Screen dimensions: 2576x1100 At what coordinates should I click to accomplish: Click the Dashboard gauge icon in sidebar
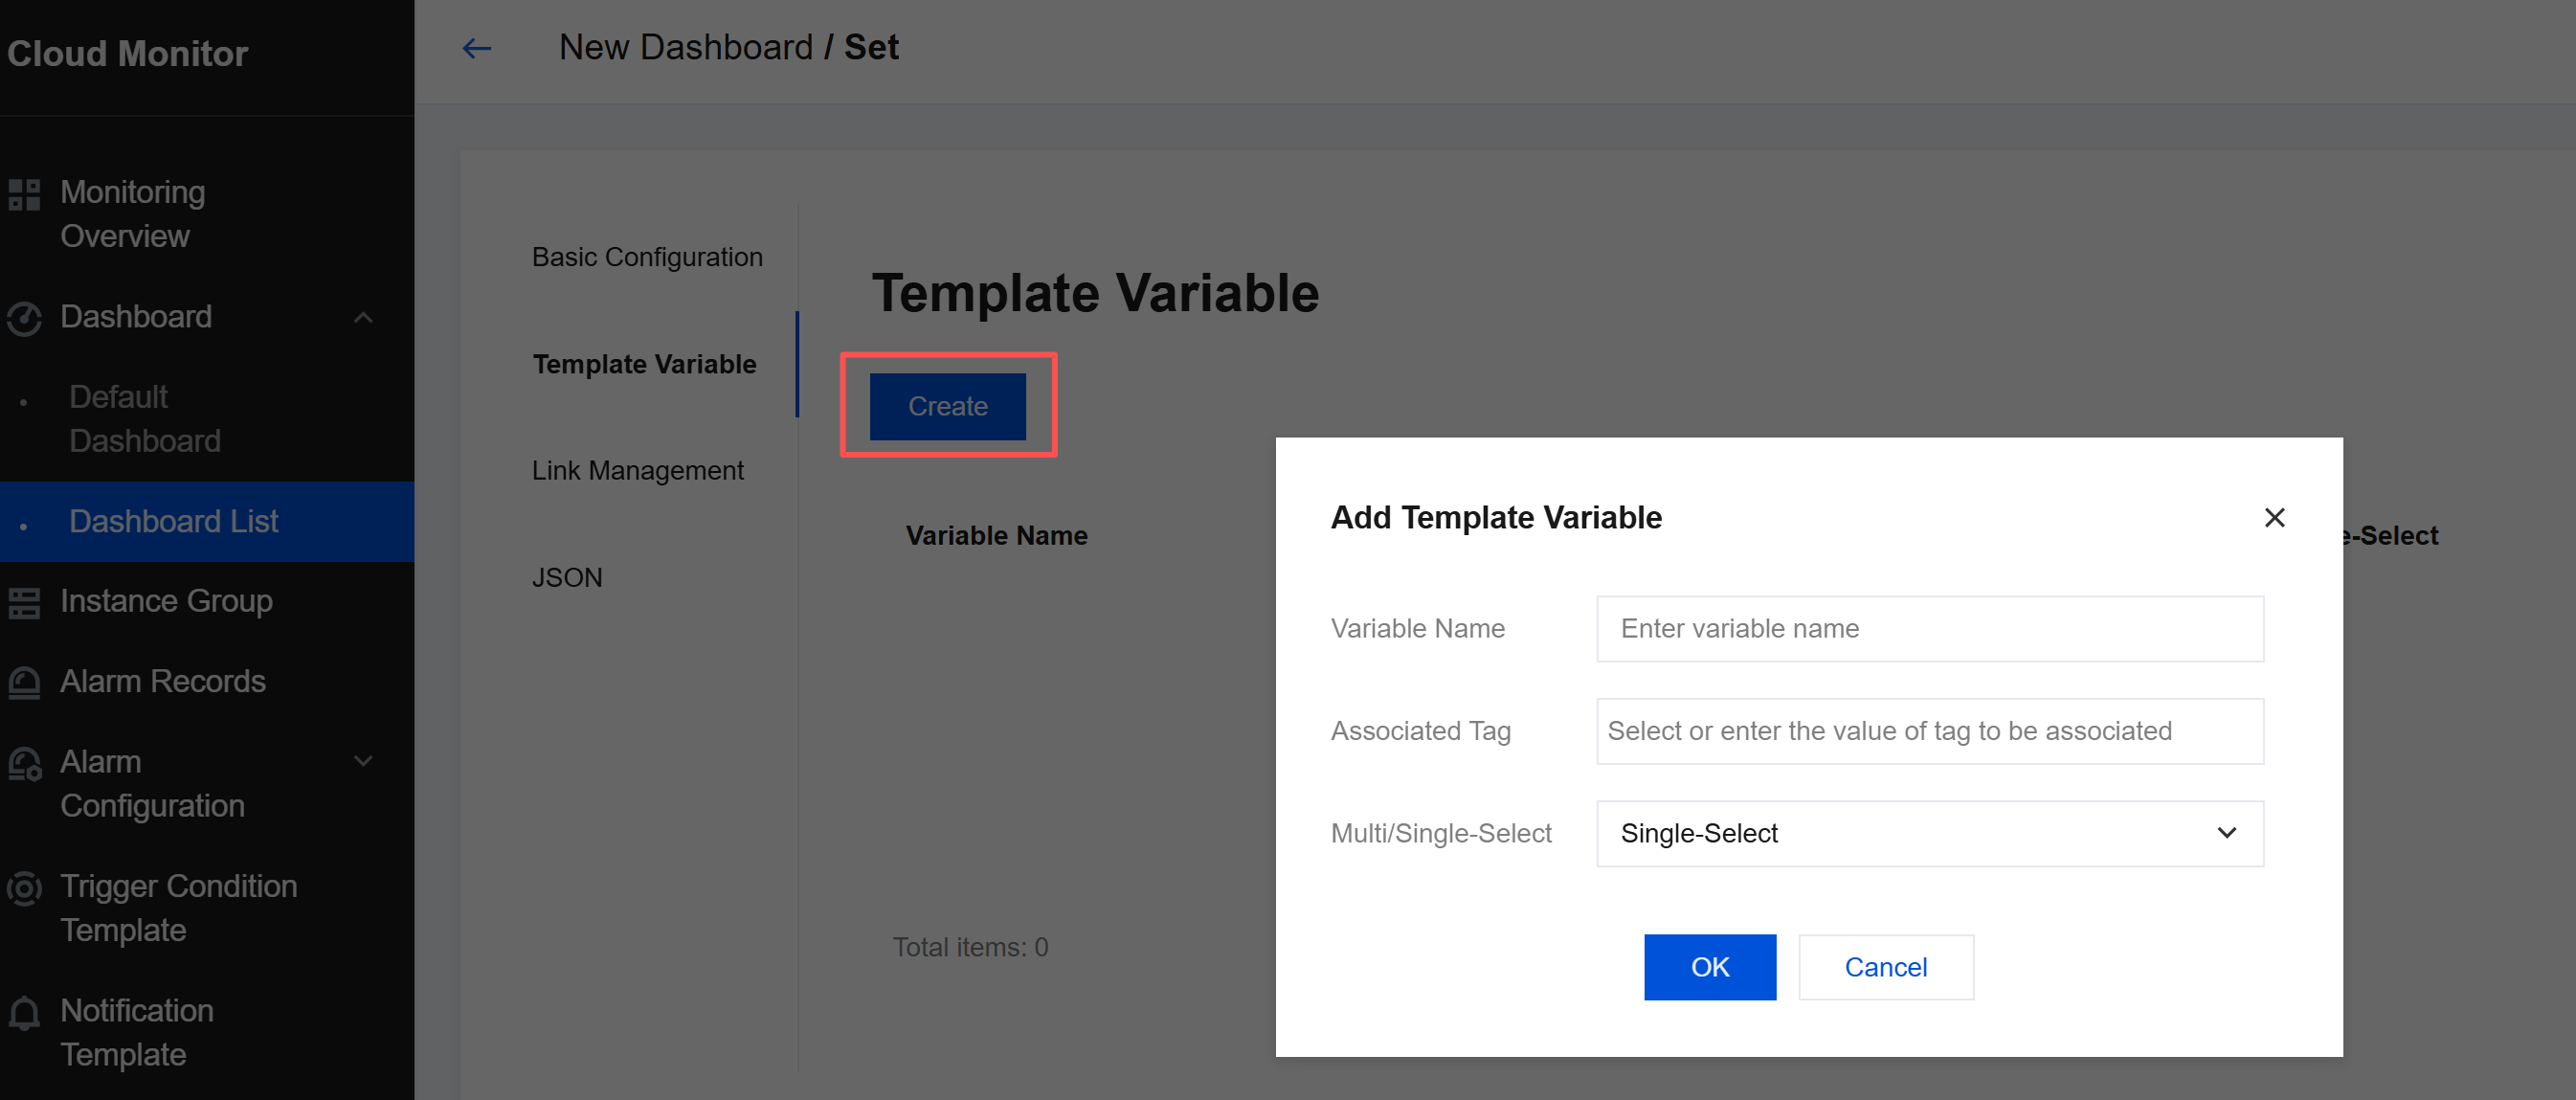point(24,318)
